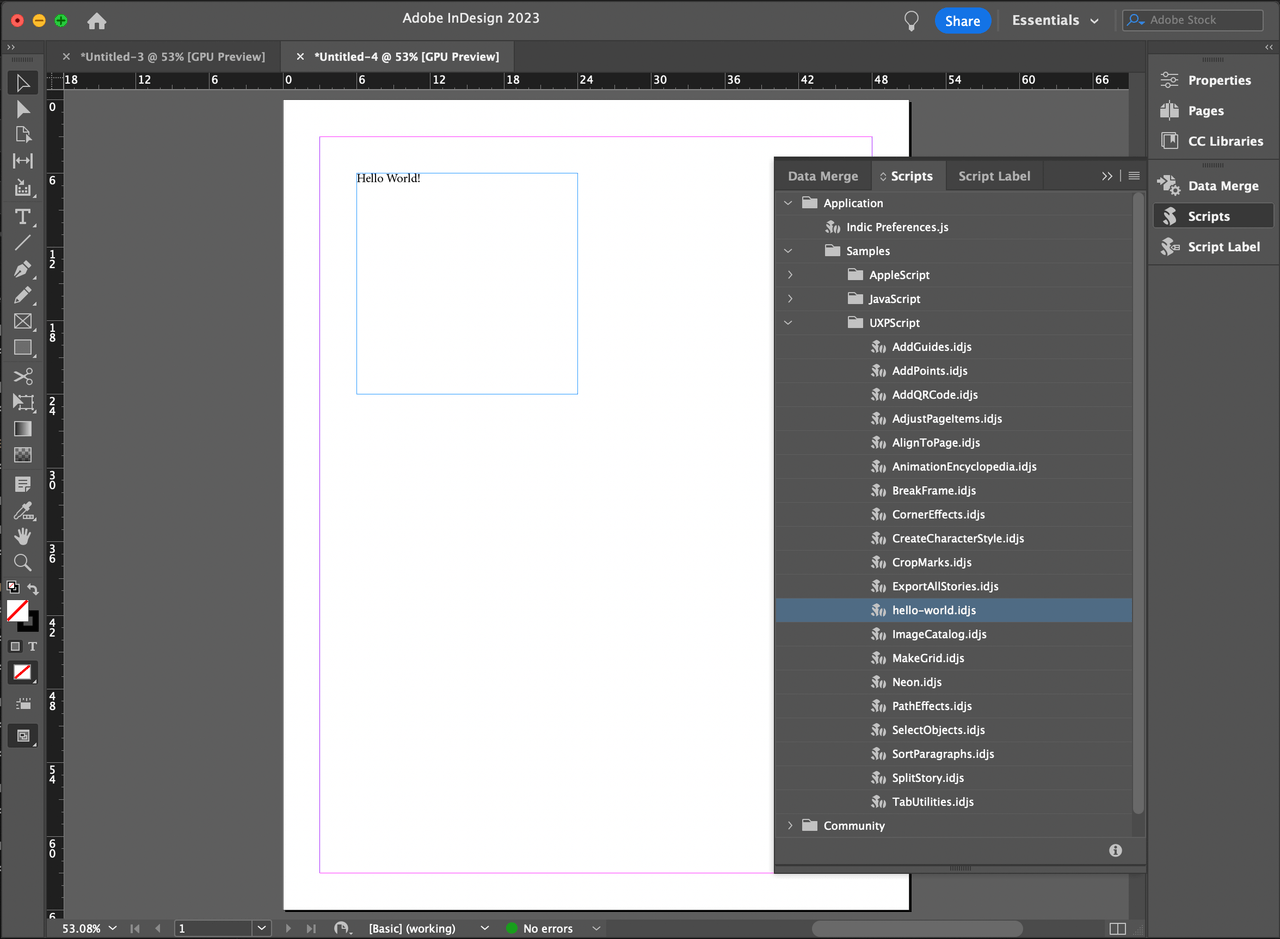Select the Hand tool
The height and width of the screenshot is (939, 1280).
(23, 537)
